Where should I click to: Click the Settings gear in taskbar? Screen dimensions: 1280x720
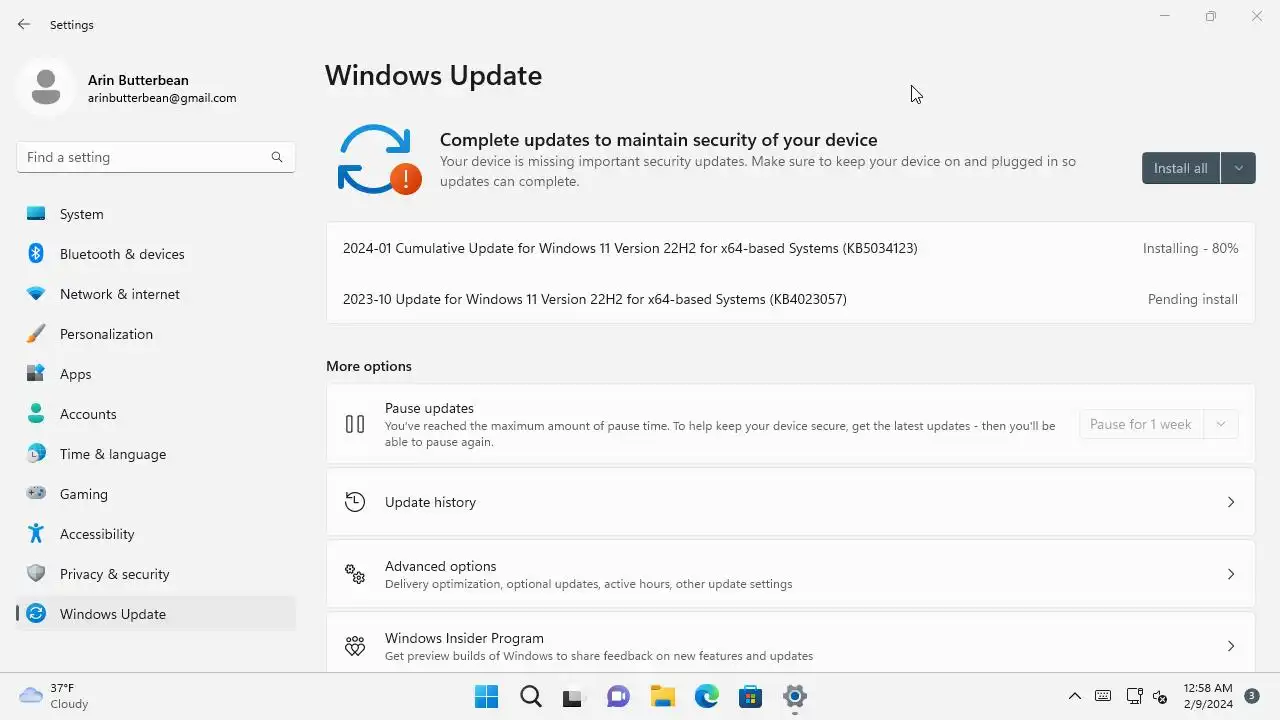coord(795,696)
